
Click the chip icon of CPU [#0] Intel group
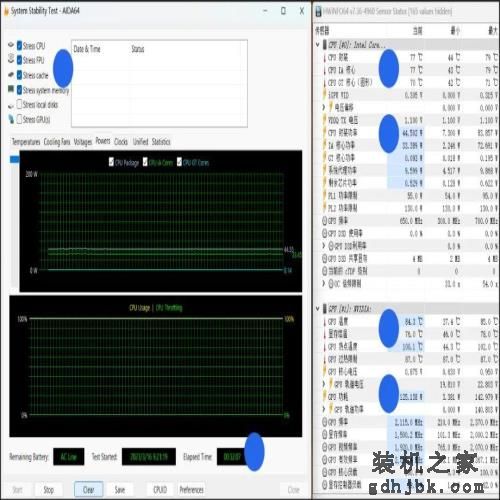324,45
